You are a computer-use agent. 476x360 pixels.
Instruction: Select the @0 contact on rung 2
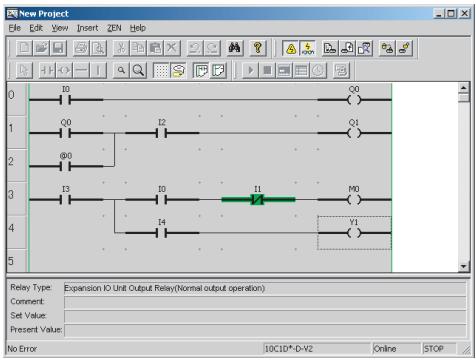(x=66, y=166)
